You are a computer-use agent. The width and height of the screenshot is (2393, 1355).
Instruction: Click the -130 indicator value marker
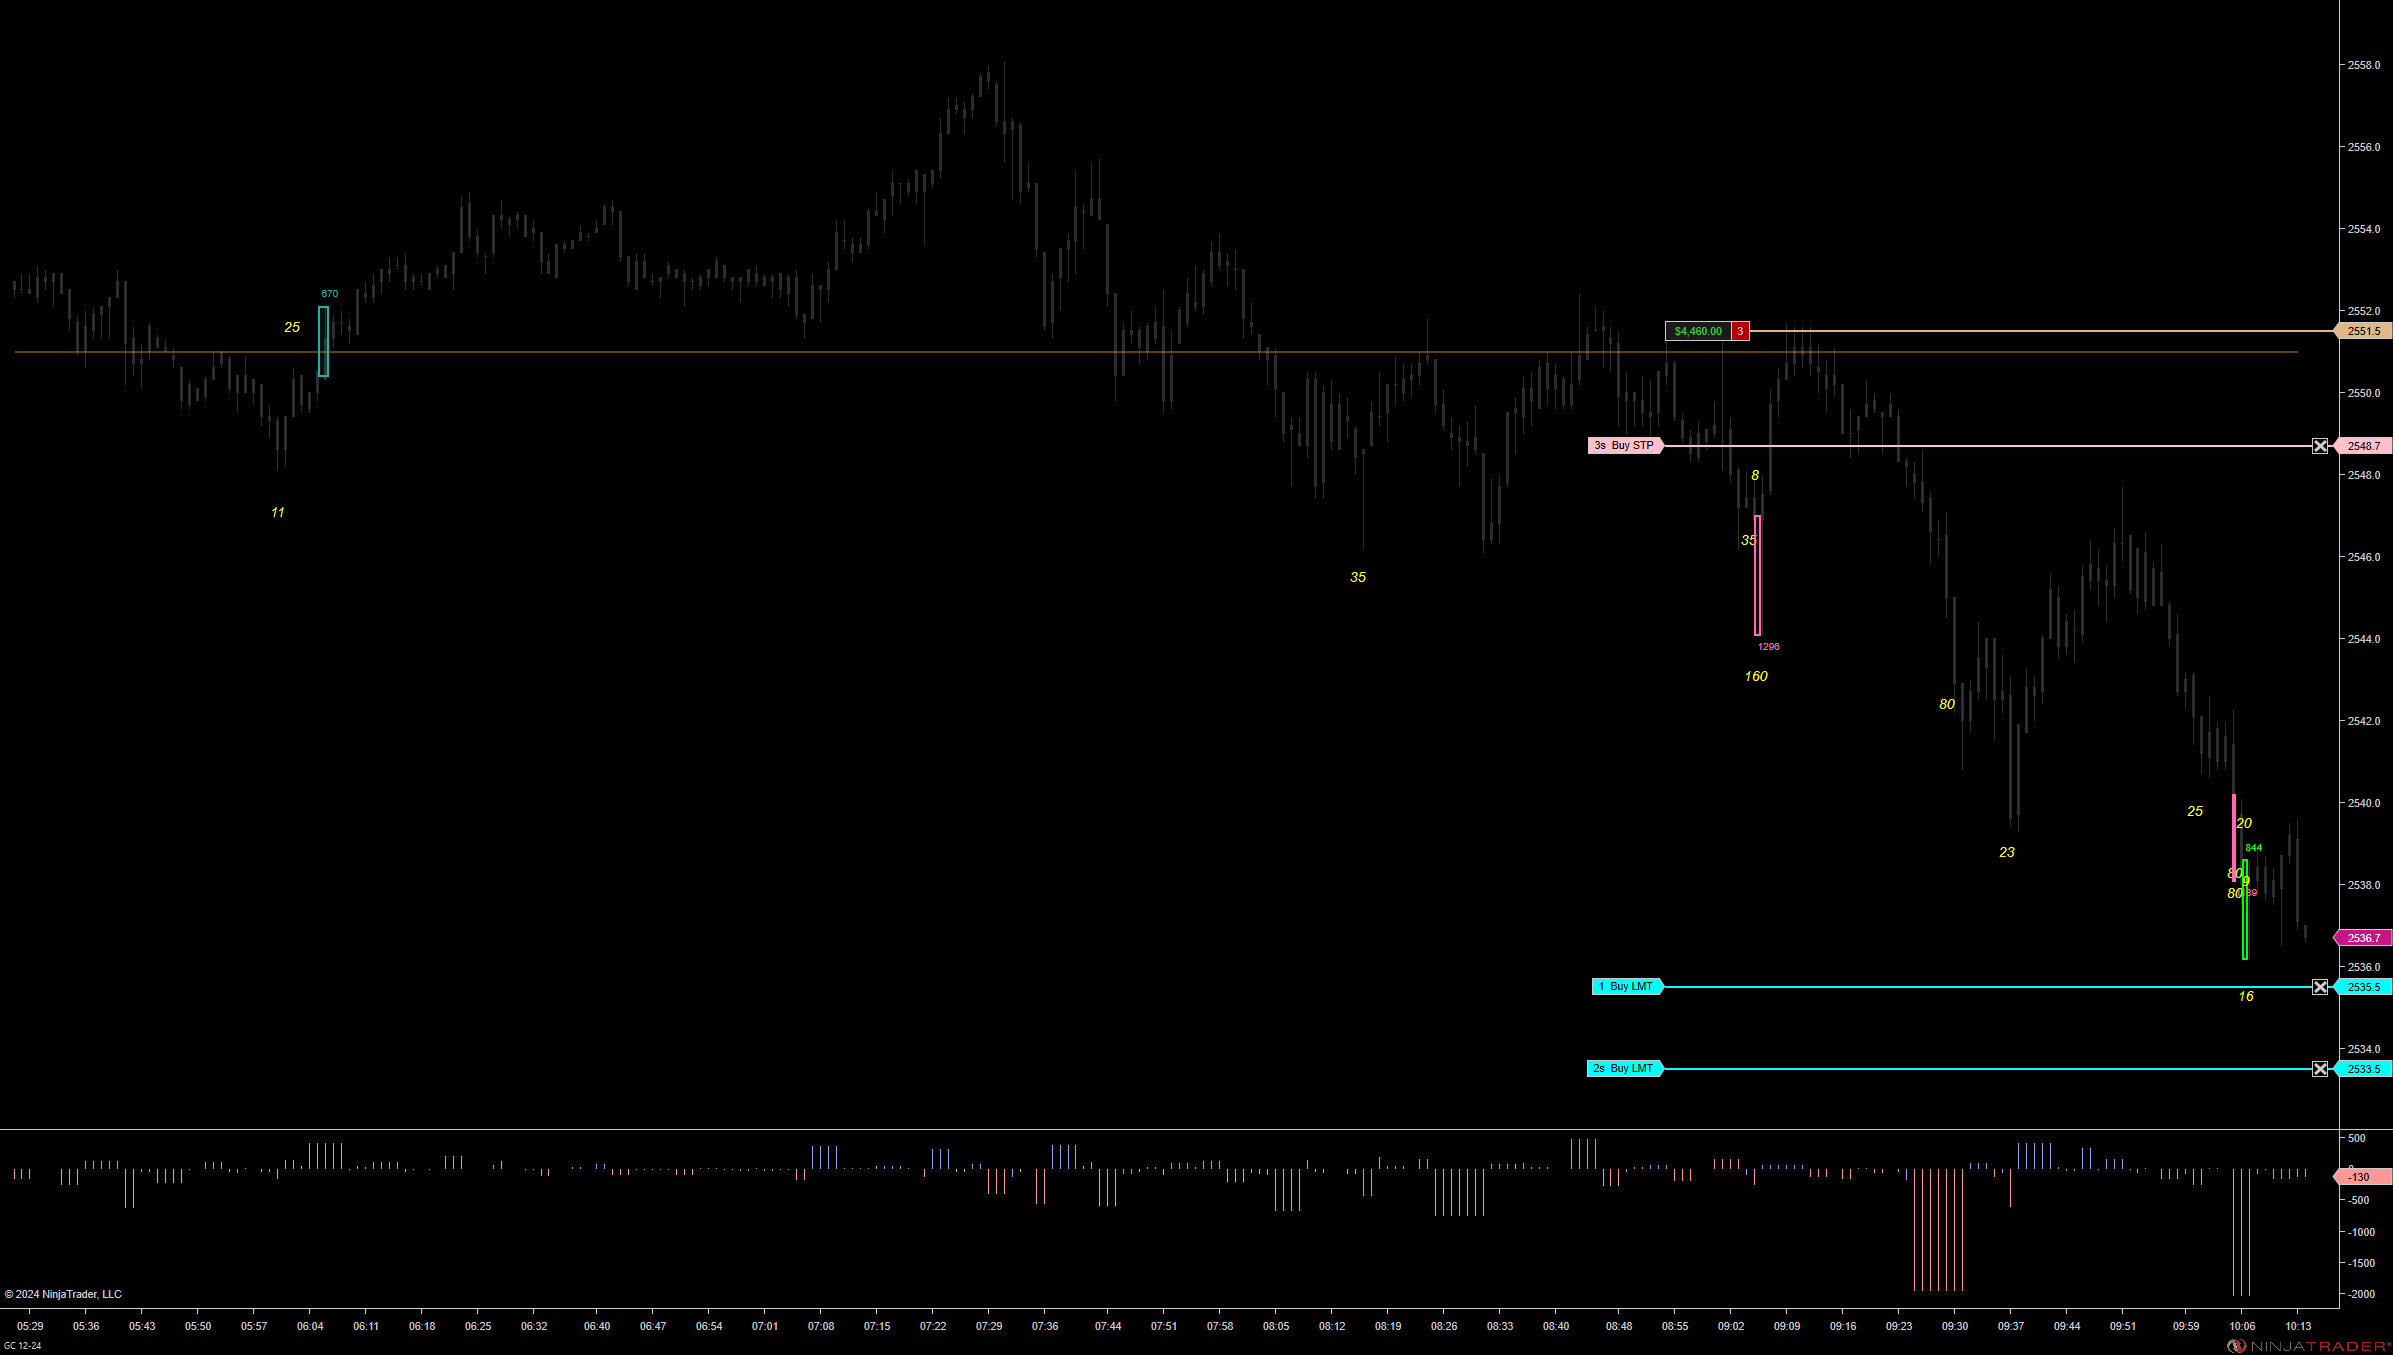click(x=2362, y=1177)
